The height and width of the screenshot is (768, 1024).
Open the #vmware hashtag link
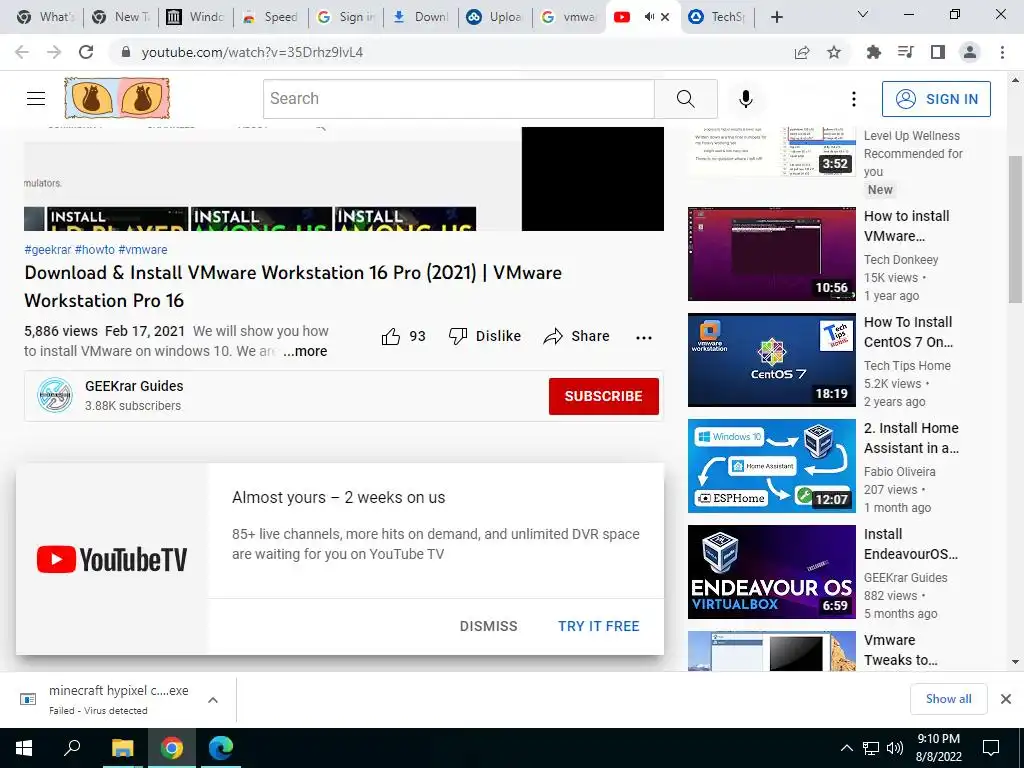click(142, 249)
